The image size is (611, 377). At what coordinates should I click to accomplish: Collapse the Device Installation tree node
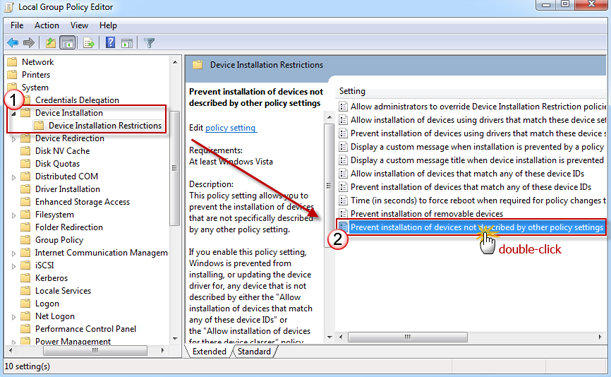coord(14,113)
